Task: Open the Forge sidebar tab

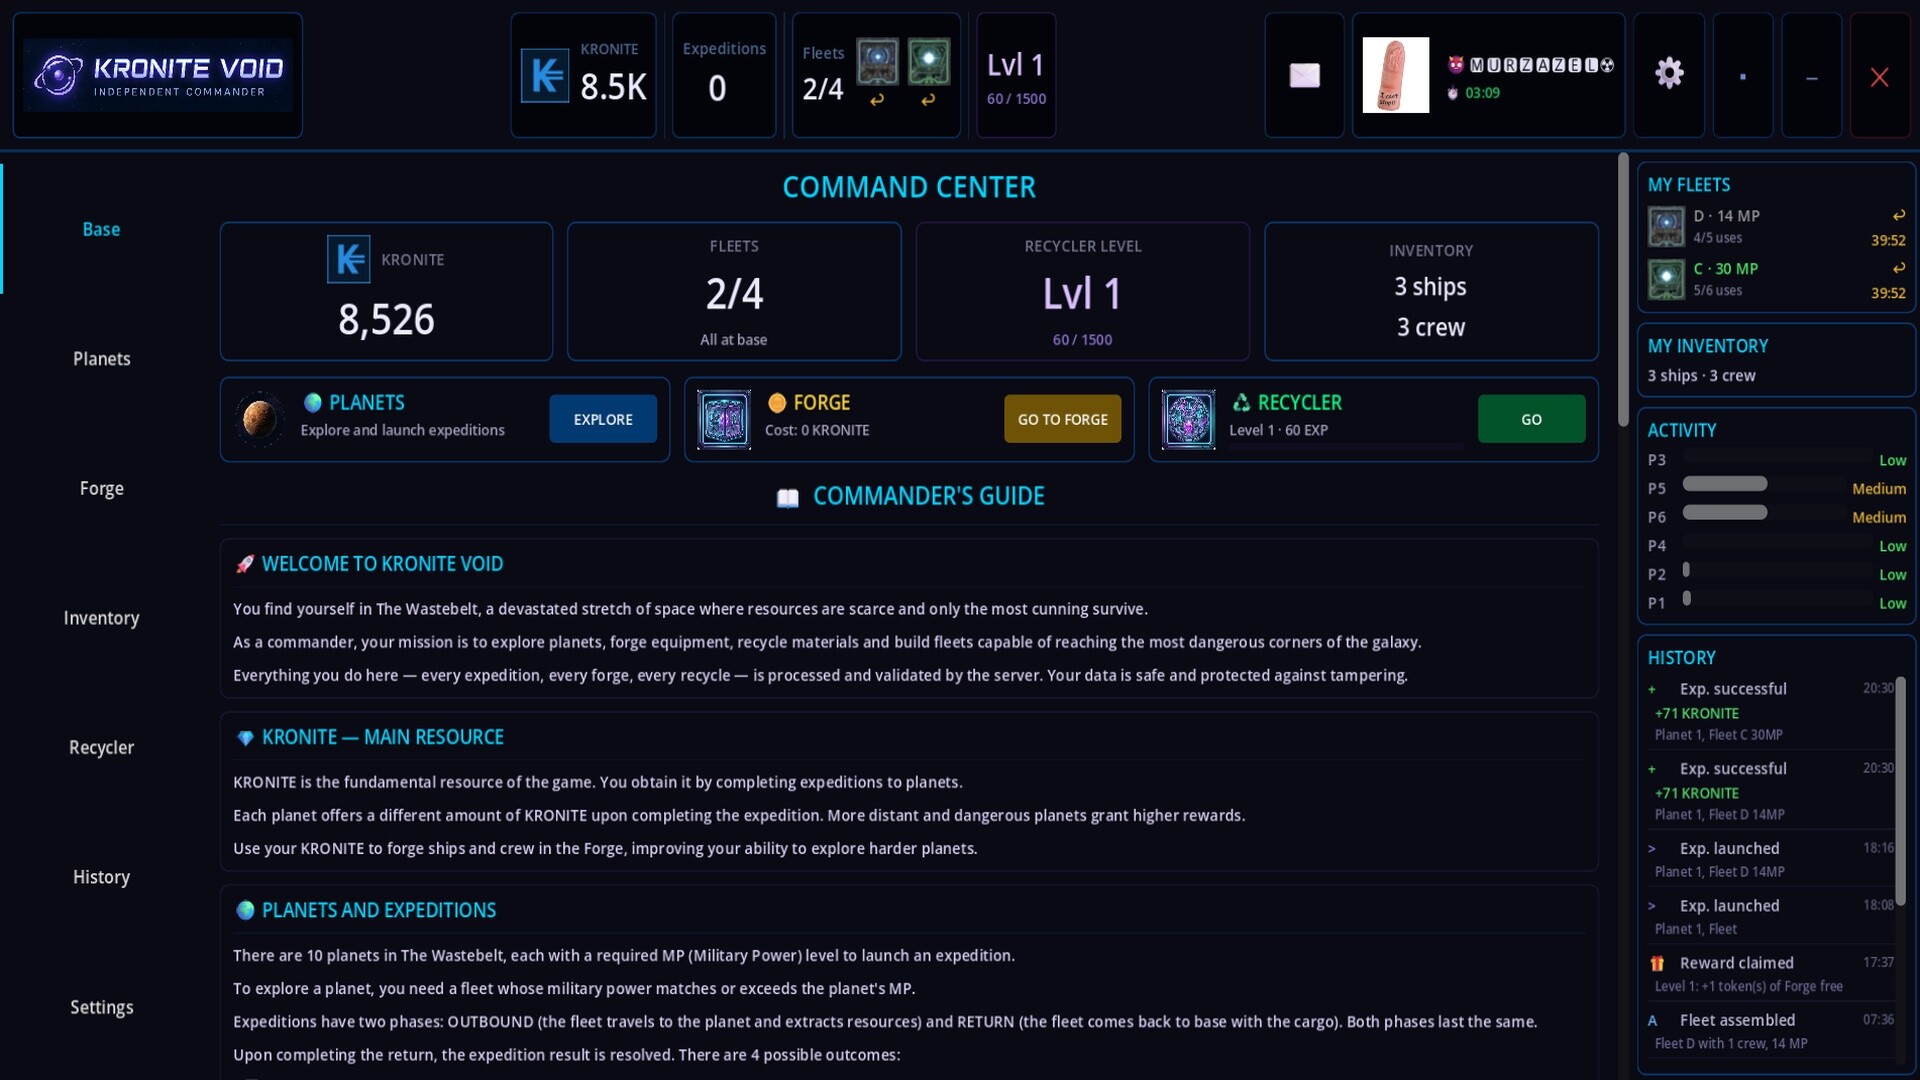Action: click(x=101, y=488)
